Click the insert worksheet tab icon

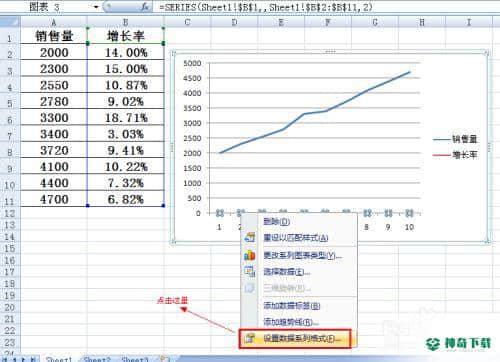(x=164, y=359)
